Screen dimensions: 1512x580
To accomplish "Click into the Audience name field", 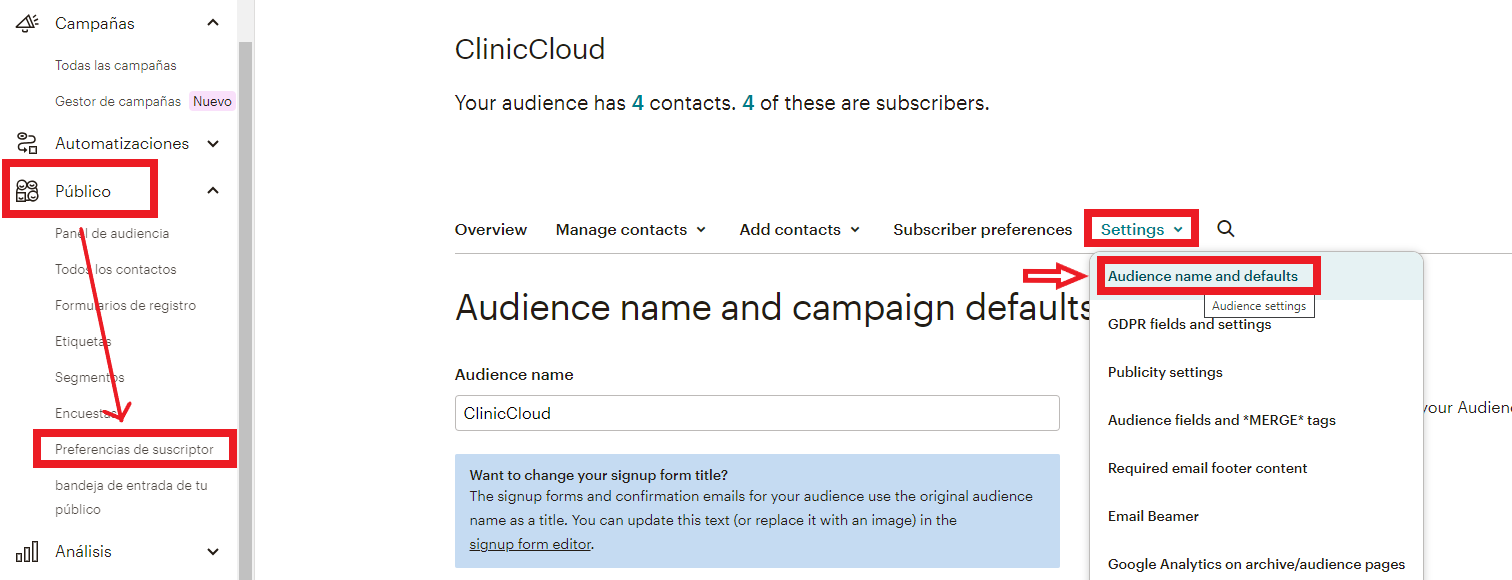I will (x=757, y=413).
